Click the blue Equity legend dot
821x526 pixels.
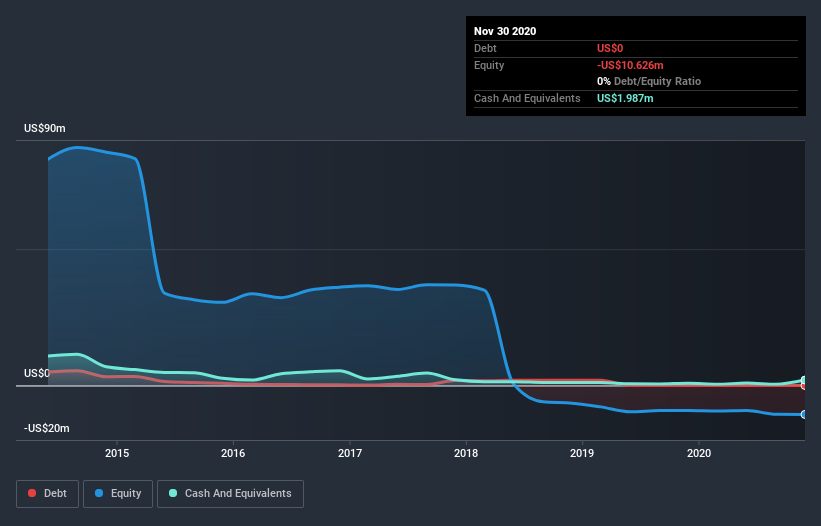click(99, 493)
